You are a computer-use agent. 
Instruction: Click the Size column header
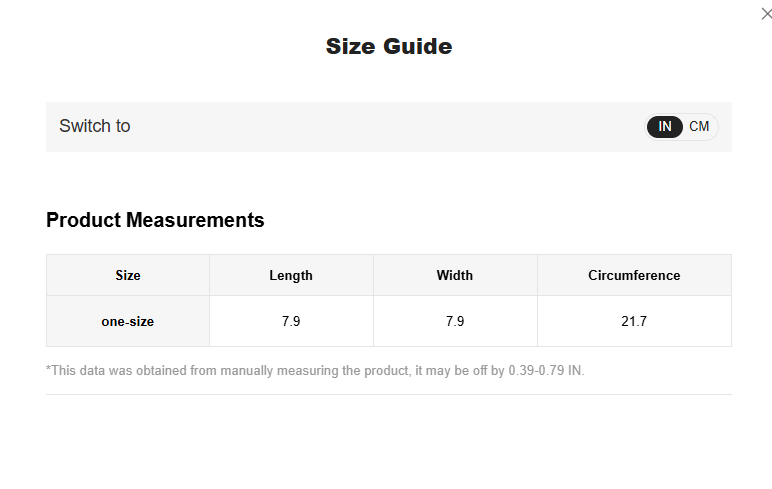(x=128, y=275)
